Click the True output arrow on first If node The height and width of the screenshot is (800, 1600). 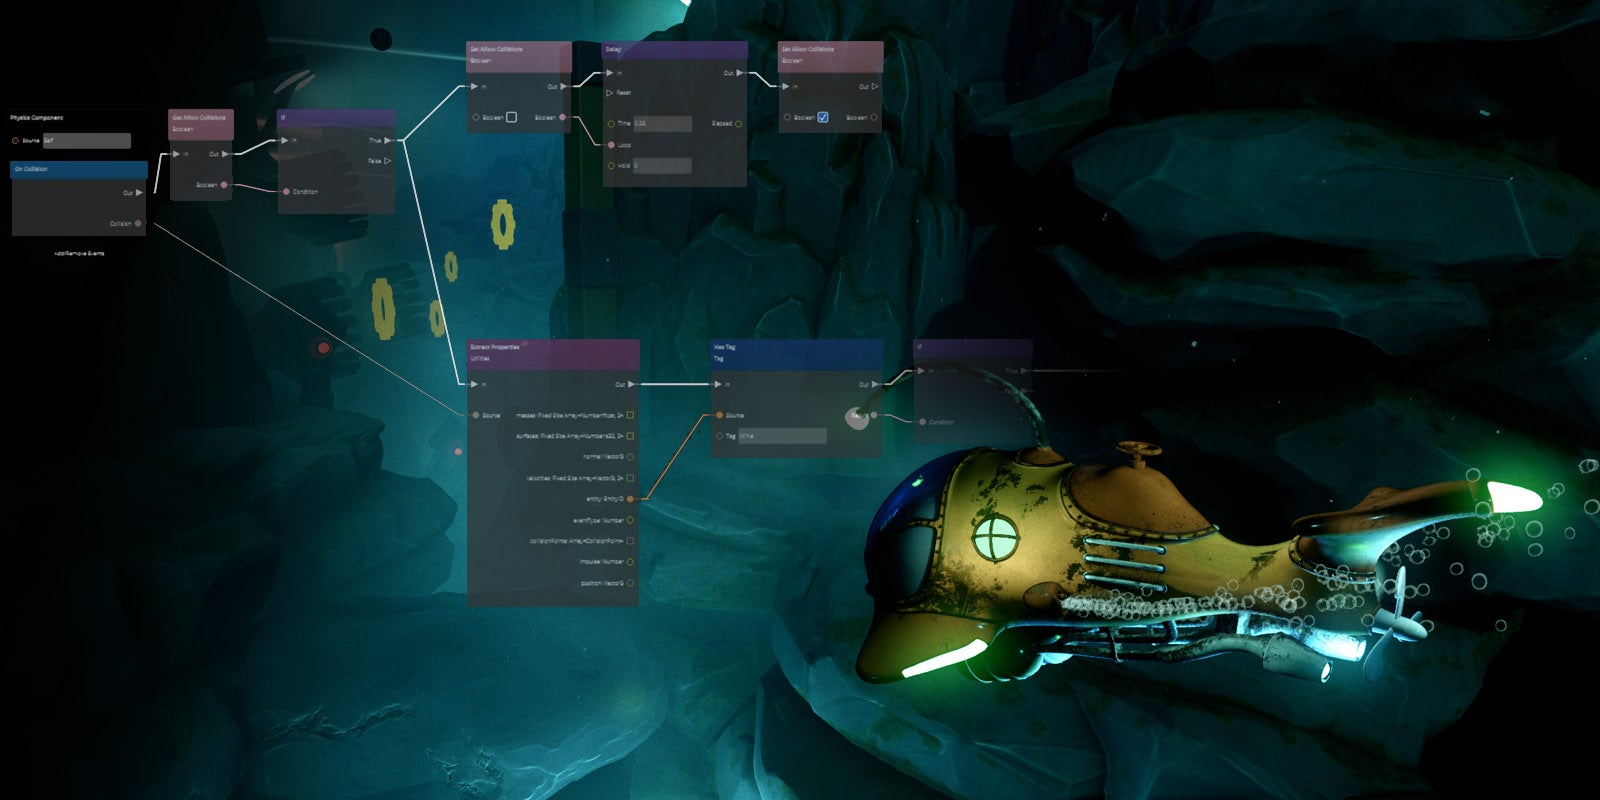coord(388,140)
